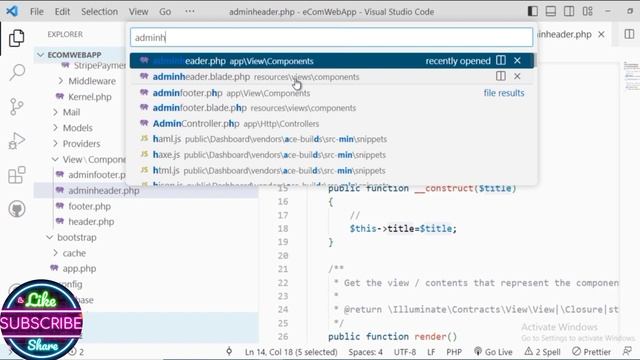
Task: Change indentation via Spaces: 4
Action: click(365, 352)
